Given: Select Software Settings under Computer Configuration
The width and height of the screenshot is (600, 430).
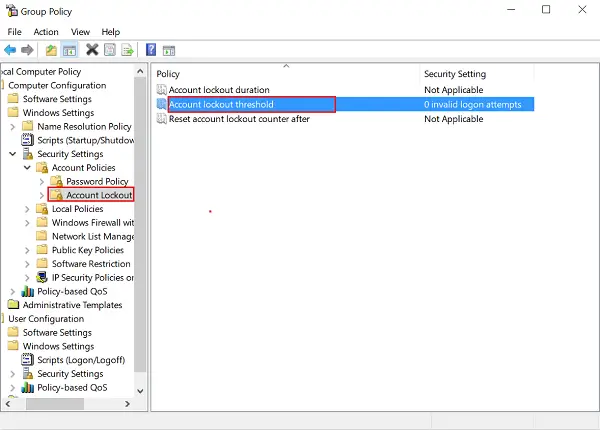Looking at the screenshot, I should [57, 99].
